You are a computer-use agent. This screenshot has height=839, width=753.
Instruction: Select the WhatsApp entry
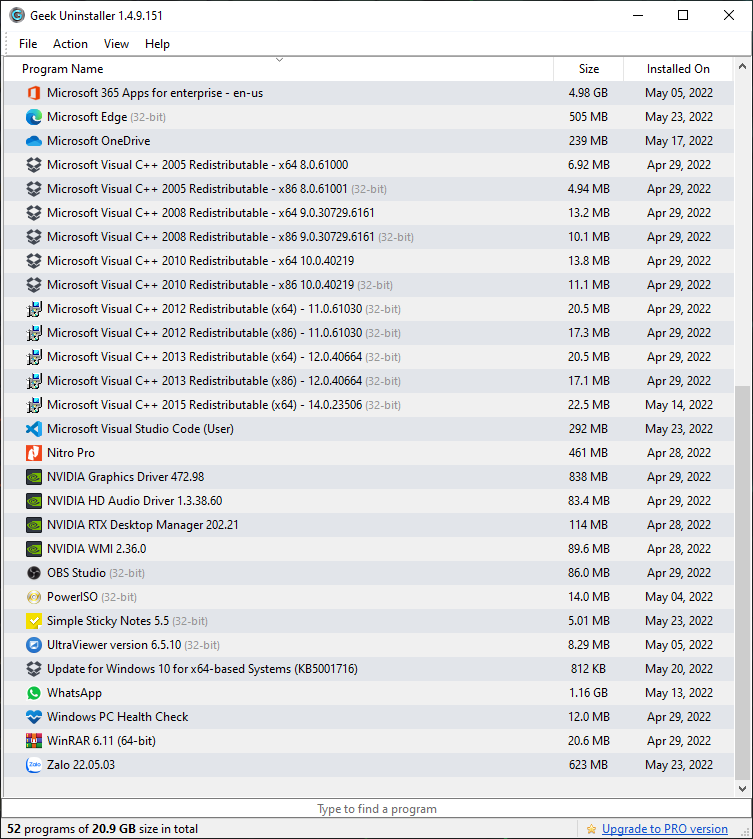point(369,693)
